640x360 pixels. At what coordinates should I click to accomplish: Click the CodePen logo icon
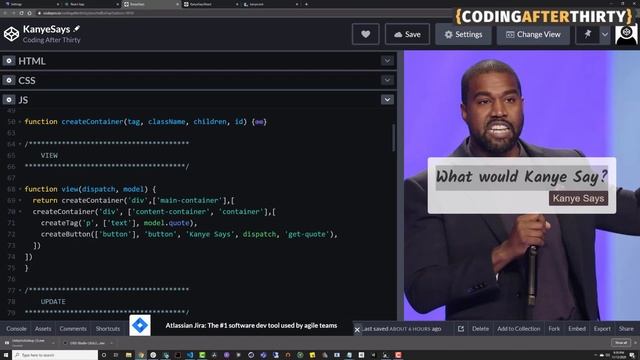[11, 34]
